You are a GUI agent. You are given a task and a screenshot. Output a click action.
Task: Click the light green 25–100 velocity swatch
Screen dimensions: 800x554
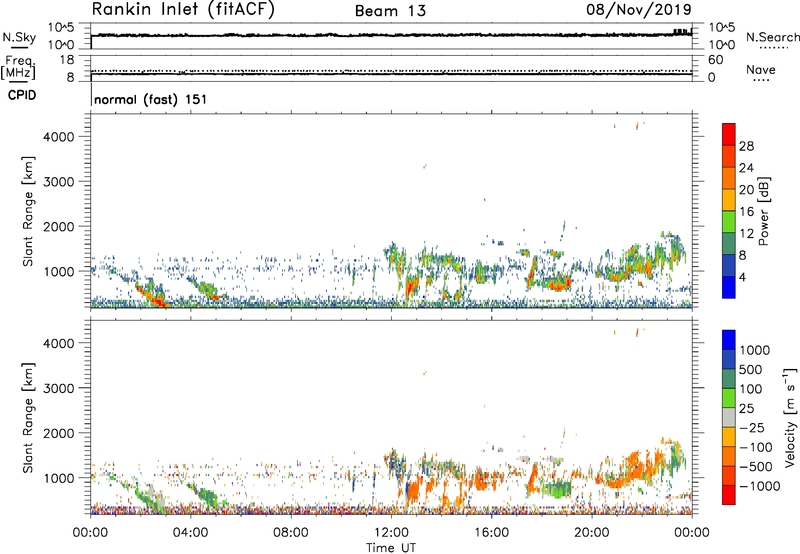[729, 398]
